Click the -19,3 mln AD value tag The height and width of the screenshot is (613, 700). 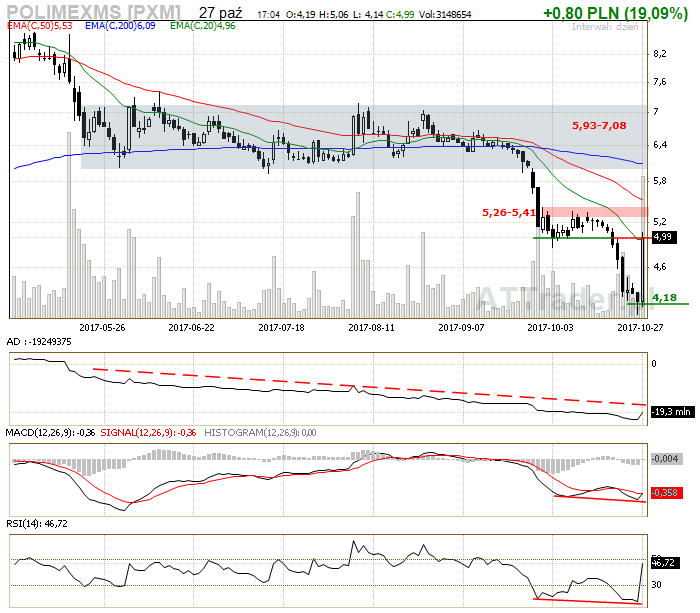coord(673,412)
